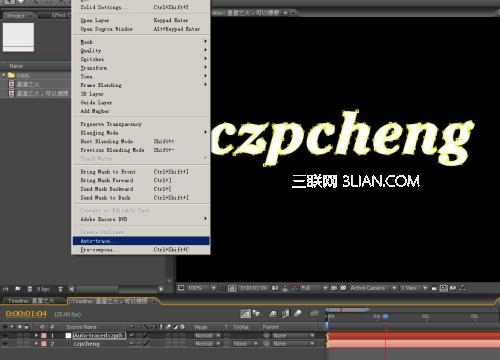500x360 pixels.
Task: Click layer 1 label color swatch
Action: [x=44, y=335]
